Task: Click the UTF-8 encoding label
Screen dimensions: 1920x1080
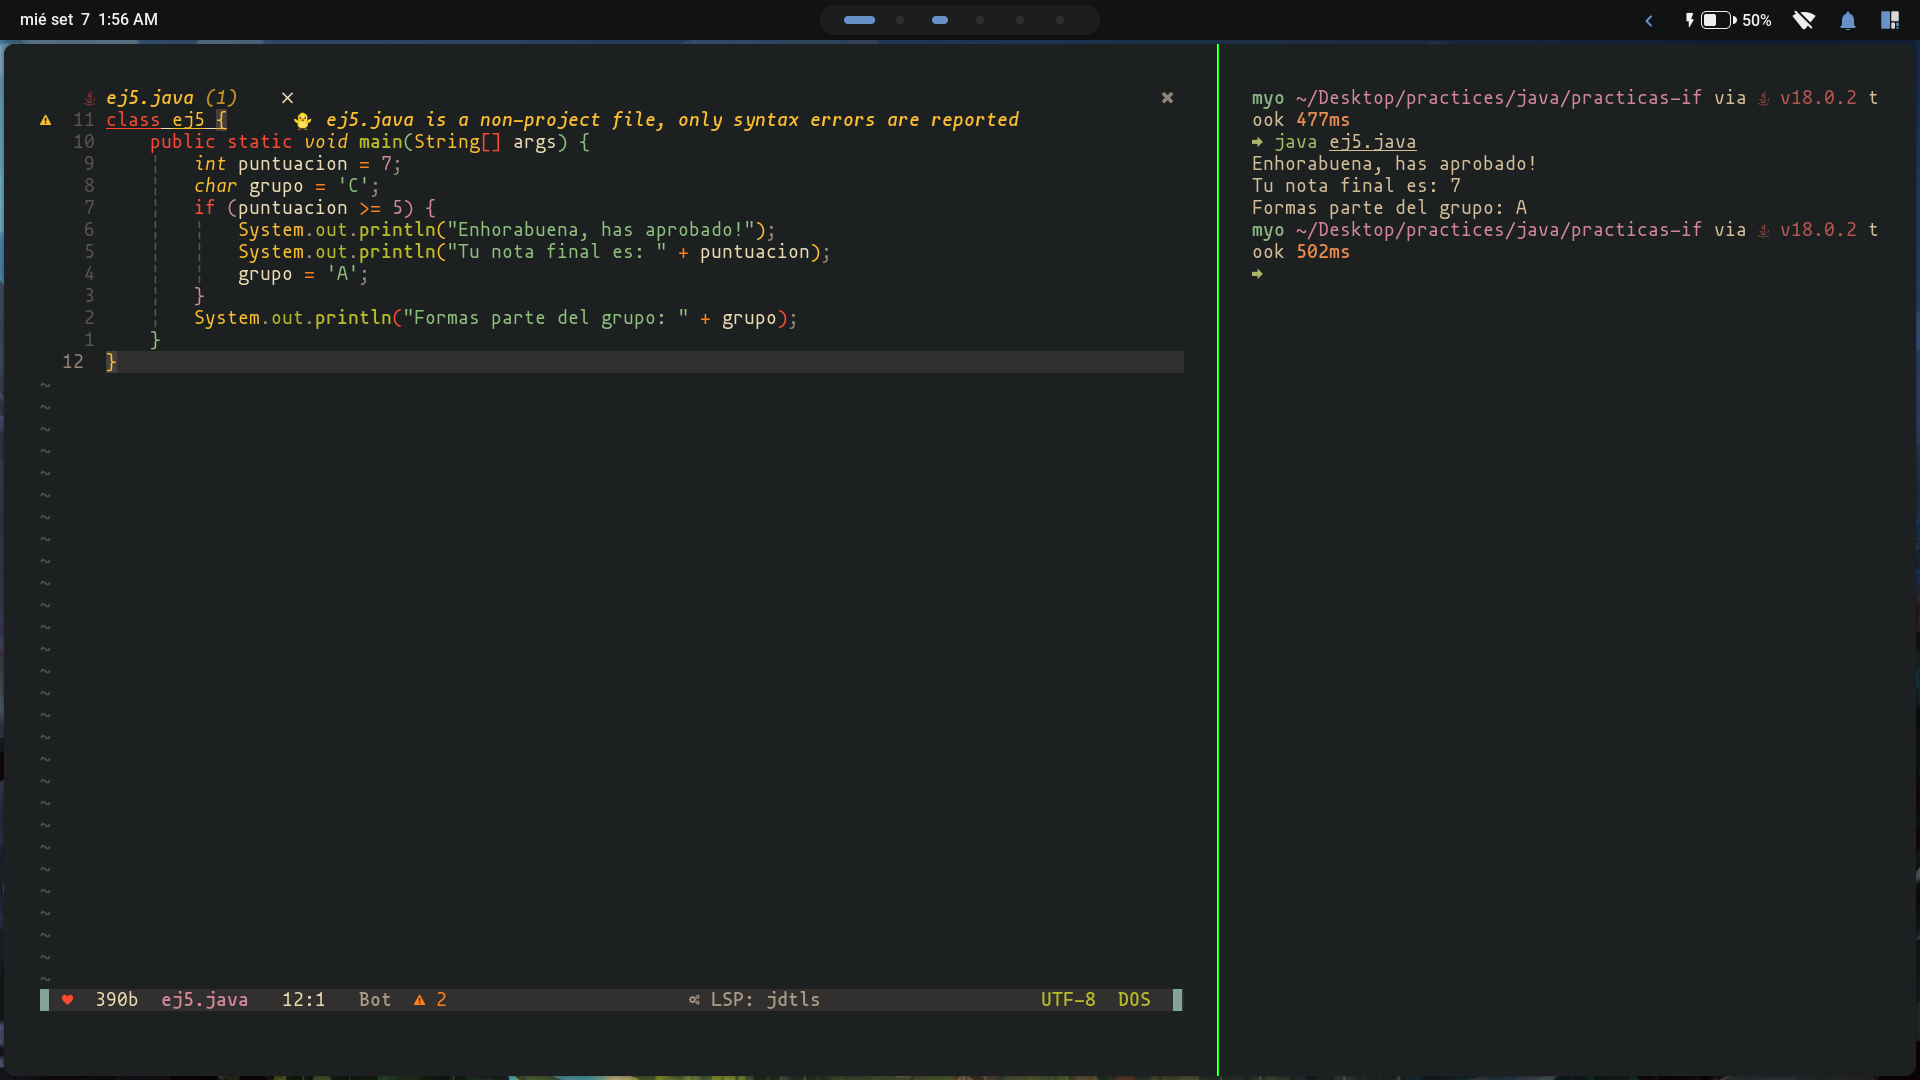Action: (x=1067, y=1000)
